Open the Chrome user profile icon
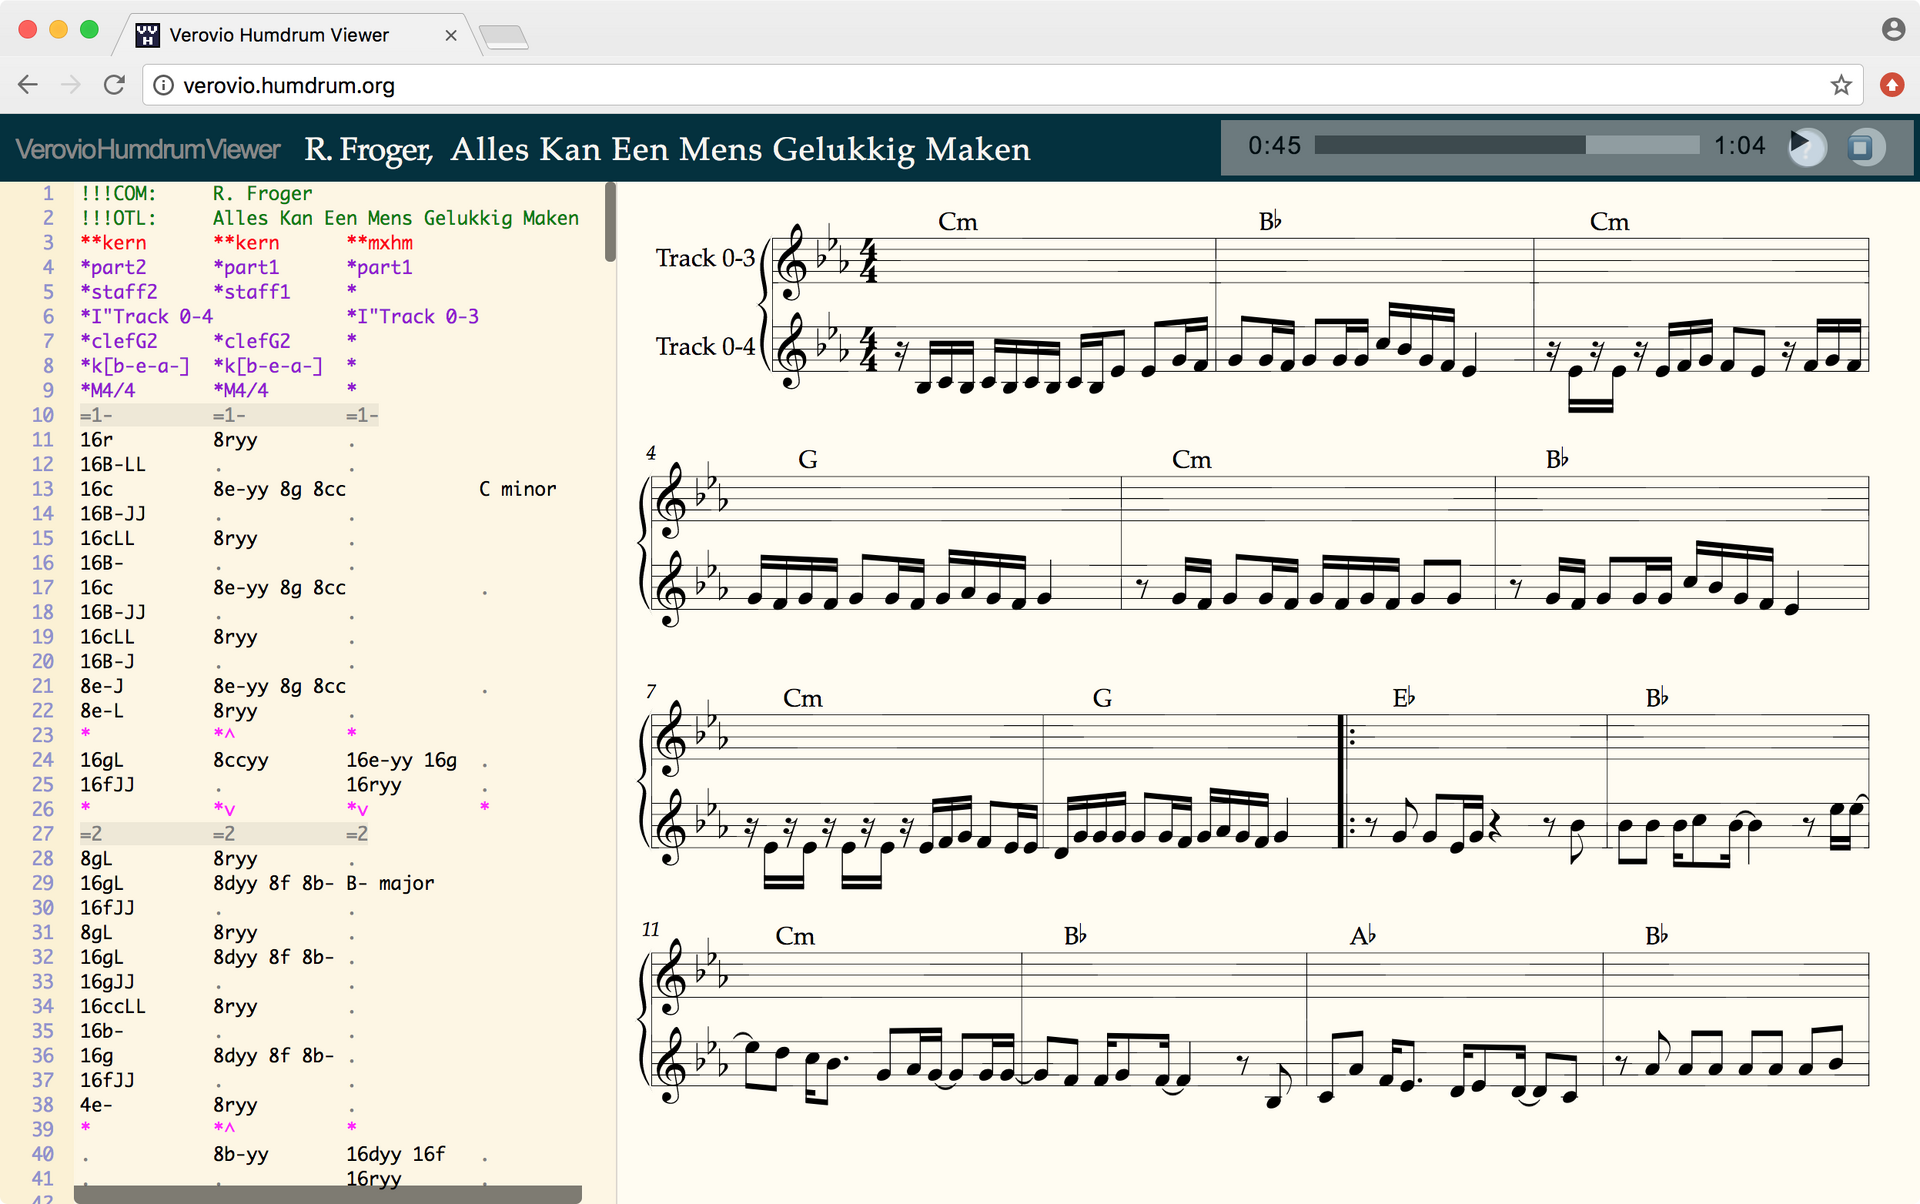The width and height of the screenshot is (1920, 1204). [x=1892, y=29]
